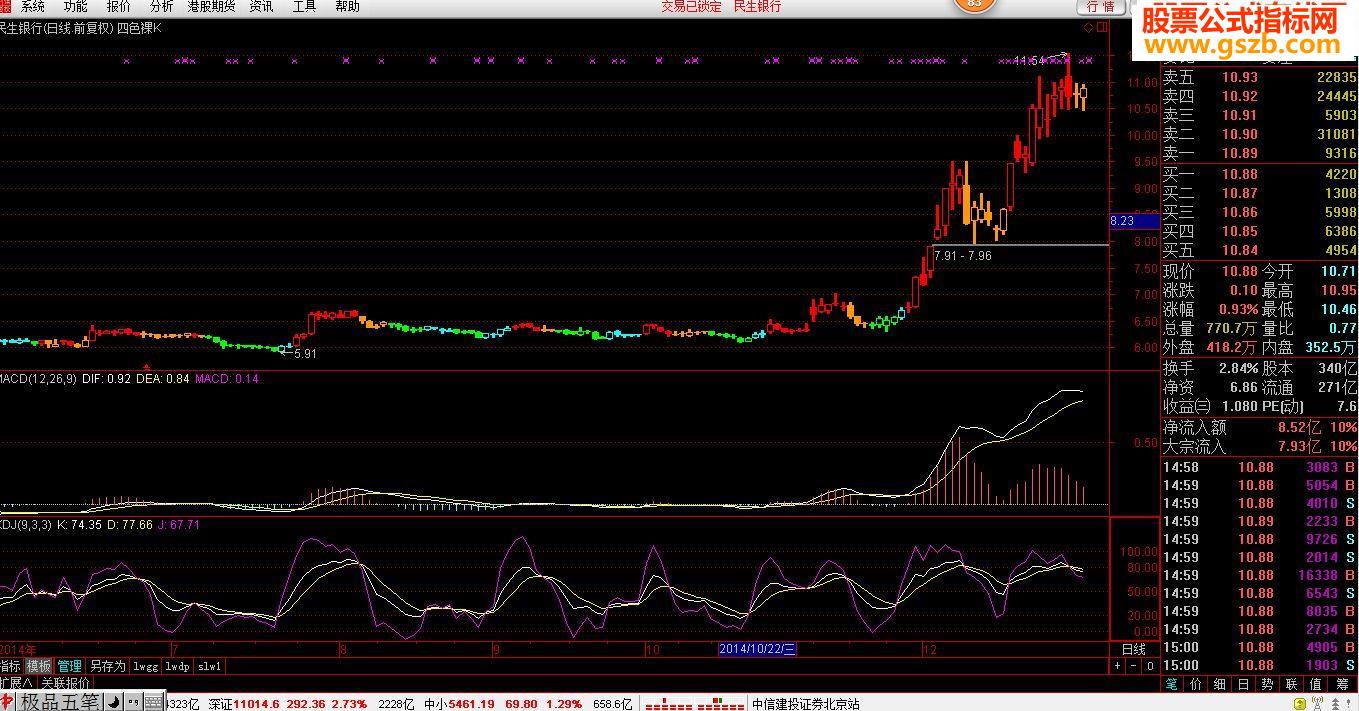Viewport: 1359px width, 711px height.
Task: Select the slw1 template tab
Action: pyautogui.click(x=209, y=665)
